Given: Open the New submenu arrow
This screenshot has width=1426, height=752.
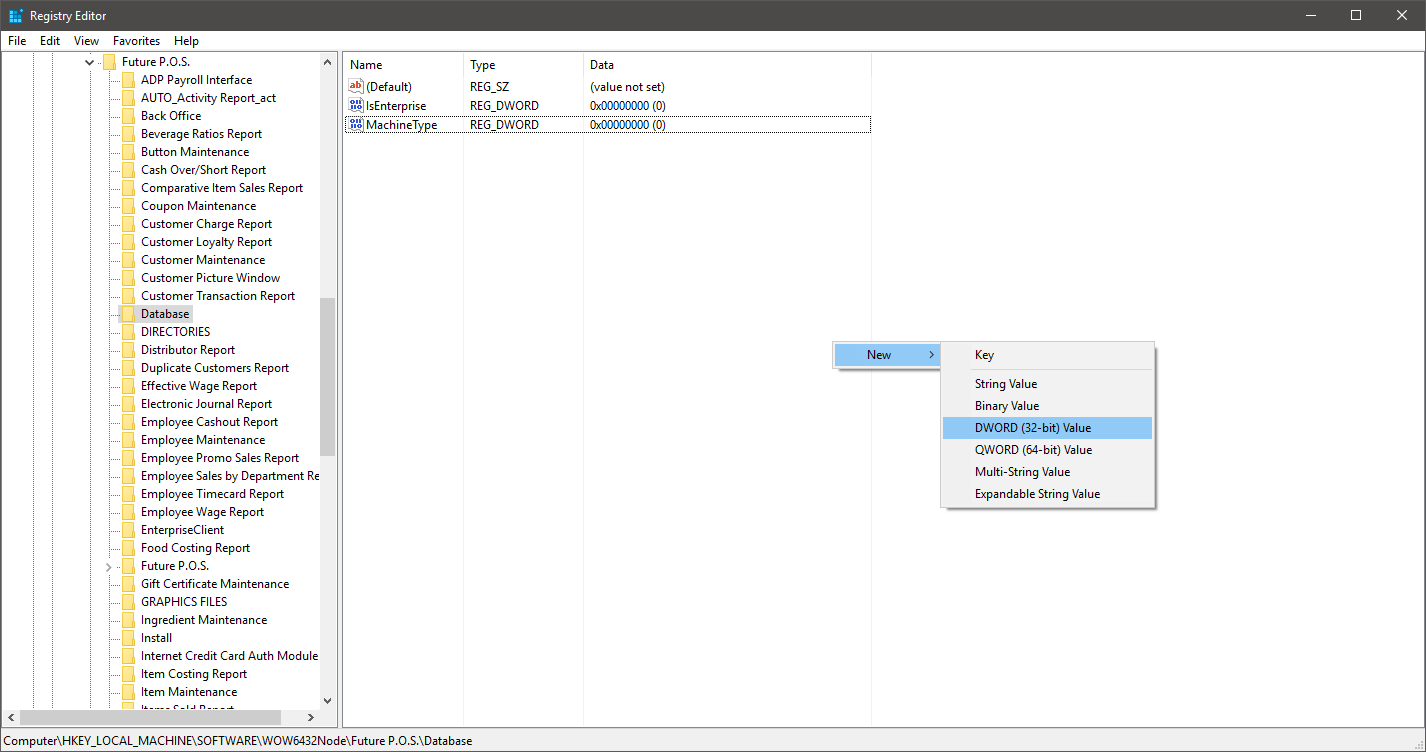Looking at the screenshot, I should click(932, 355).
